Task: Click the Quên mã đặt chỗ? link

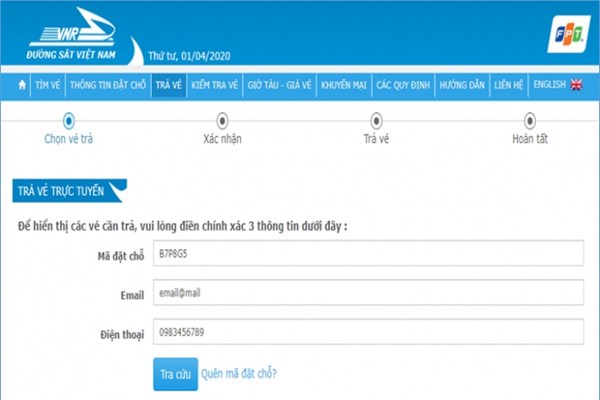Action: click(x=239, y=373)
